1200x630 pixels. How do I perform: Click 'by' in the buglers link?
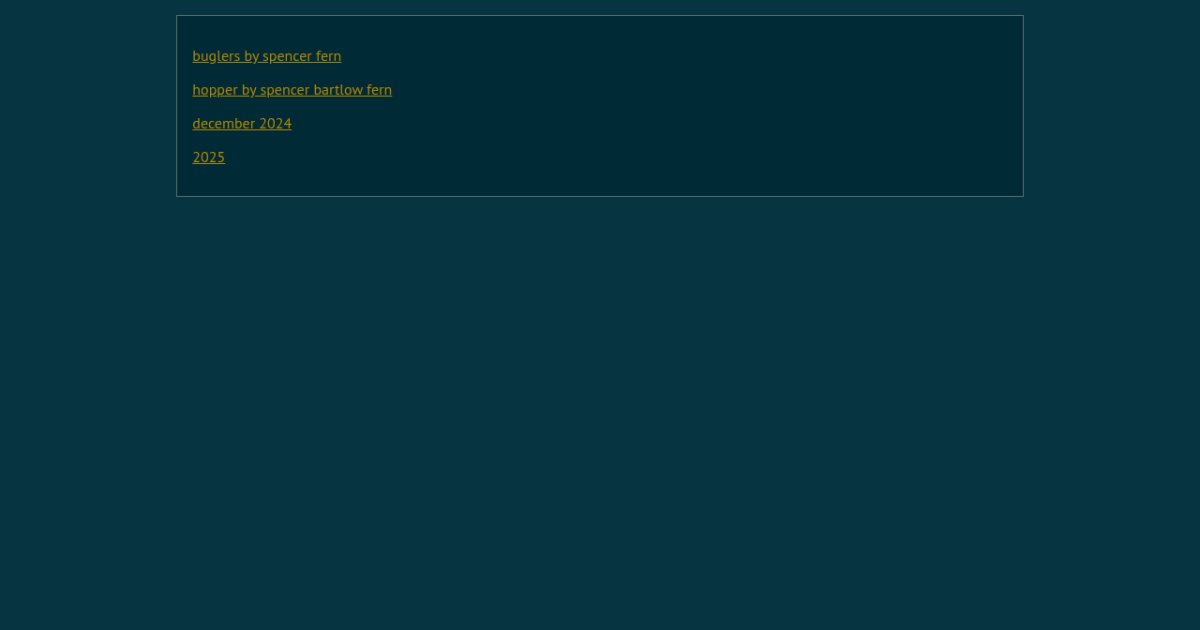251,56
